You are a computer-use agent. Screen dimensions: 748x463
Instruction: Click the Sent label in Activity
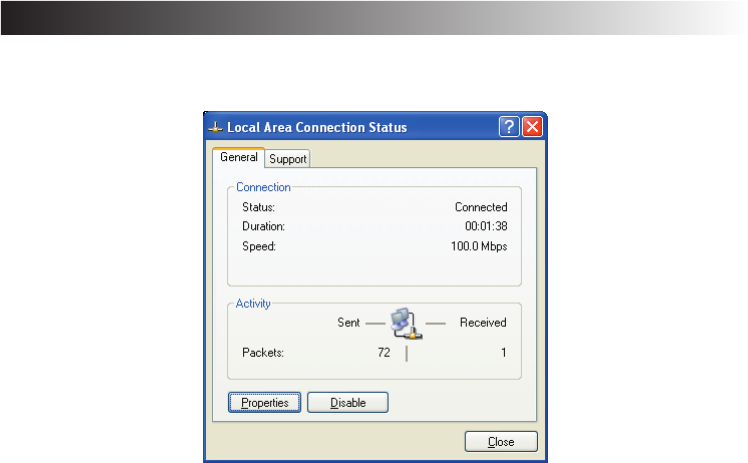tap(348, 323)
